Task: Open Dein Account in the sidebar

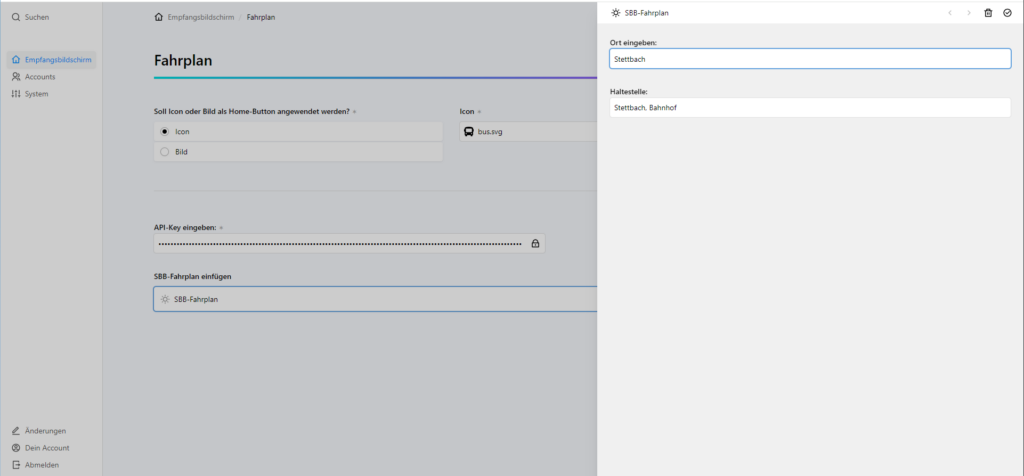Action: pyautogui.click(x=40, y=448)
